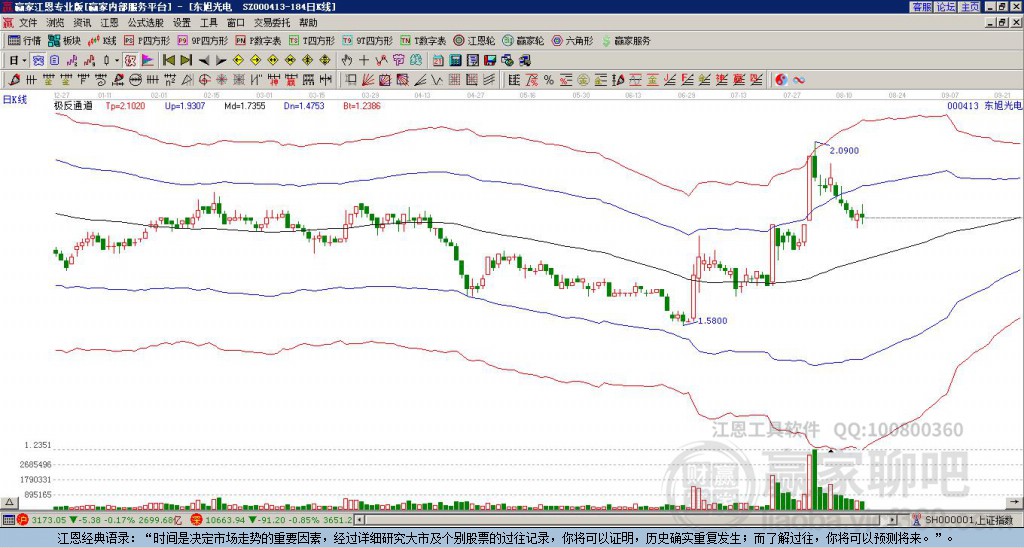The width and height of the screenshot is (1024, 548).
Task: Expand the candlestick style dropdown arrow
Action: coord(117,61)
